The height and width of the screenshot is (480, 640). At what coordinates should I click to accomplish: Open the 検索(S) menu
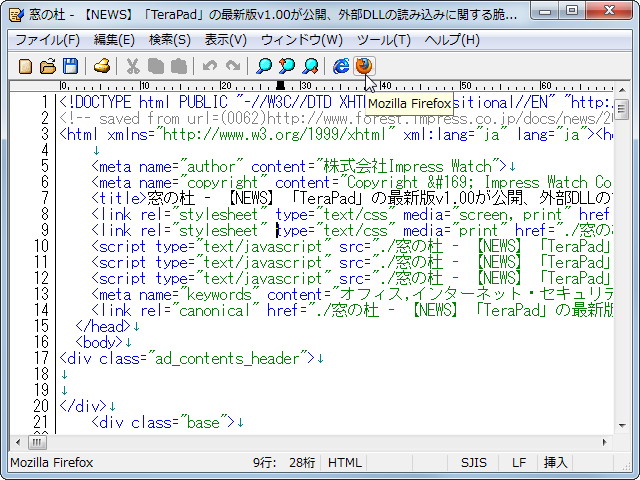170,40
